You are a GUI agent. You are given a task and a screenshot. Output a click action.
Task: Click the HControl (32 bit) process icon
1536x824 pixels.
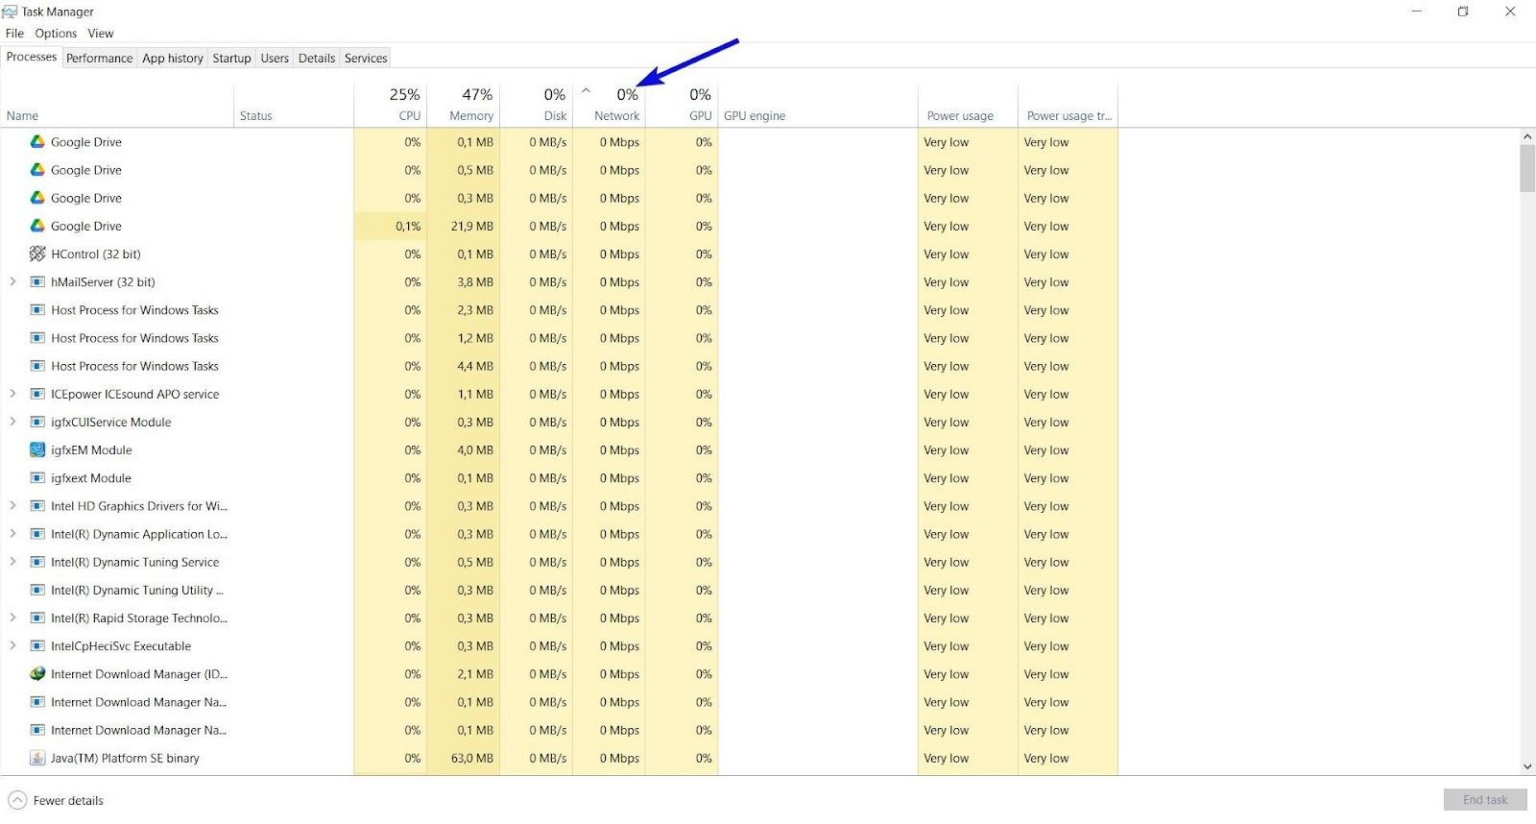[x=37, y=254]
